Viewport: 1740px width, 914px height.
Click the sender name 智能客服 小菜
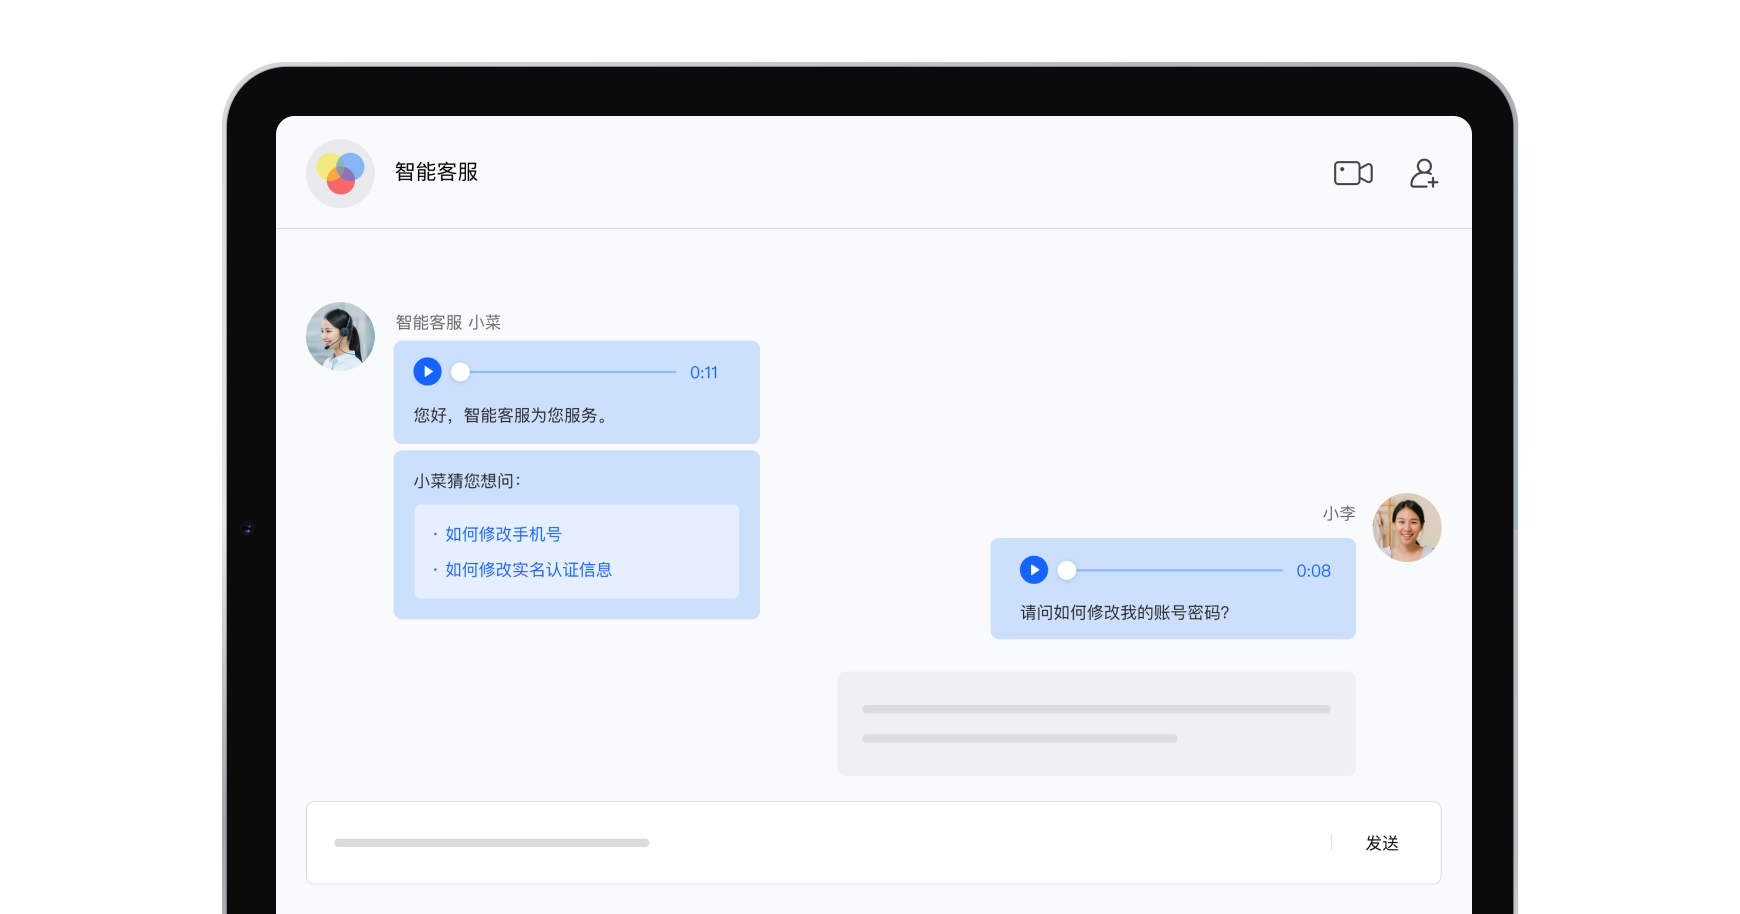448,322
